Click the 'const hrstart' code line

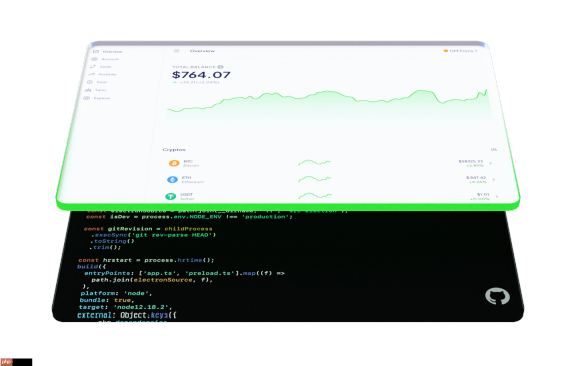tap(146, 260)
